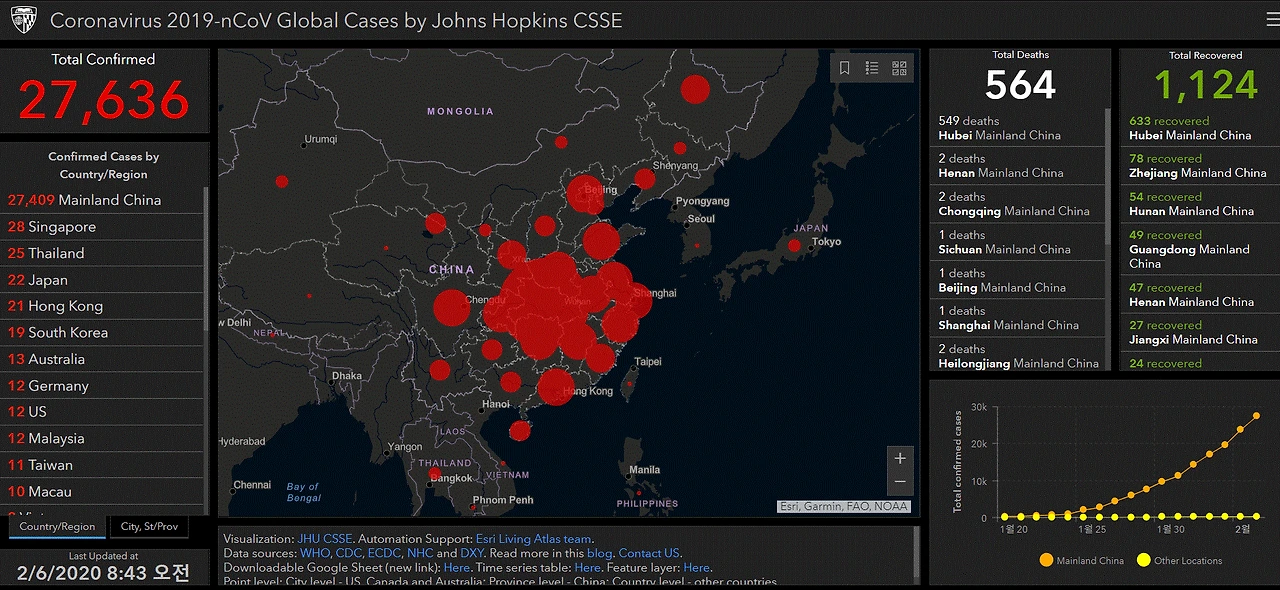Click the Esri, Garmin, FAO, NOAA attribution

tap(844, 506)
